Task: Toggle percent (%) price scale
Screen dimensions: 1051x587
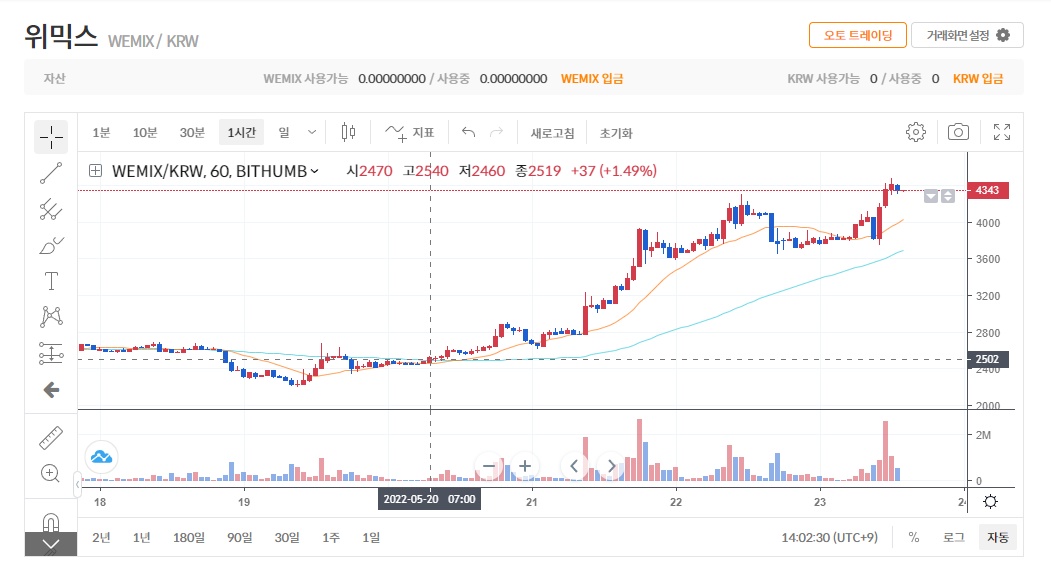Action: pos(914,537)
